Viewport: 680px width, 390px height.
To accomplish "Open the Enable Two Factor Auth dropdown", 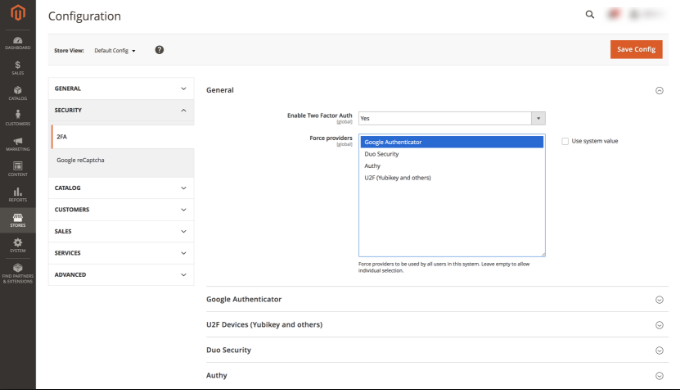I will coord(451,118).
